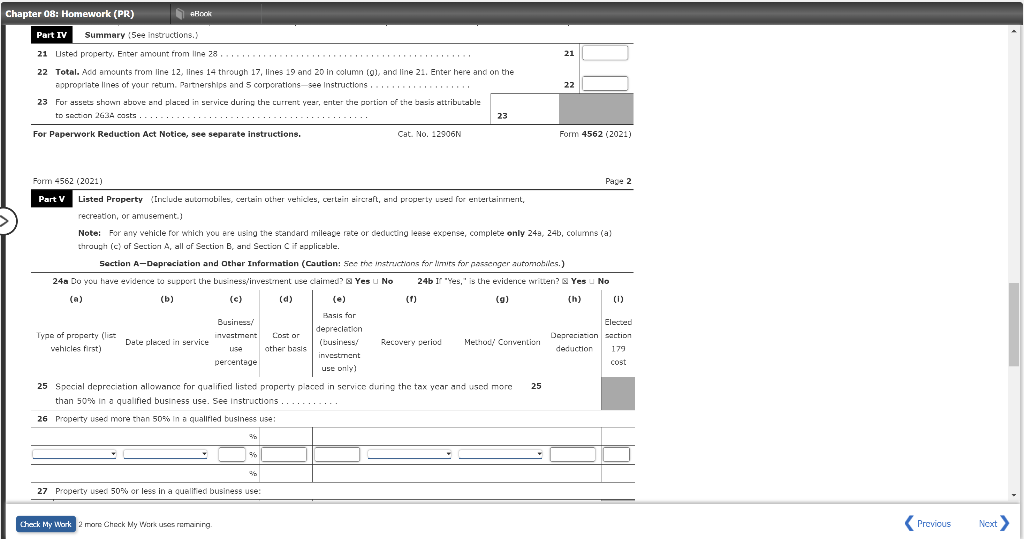Click the 'Recovery period' column header
The height and width of the screenshot is (539, 1024).
pos(411,342)
